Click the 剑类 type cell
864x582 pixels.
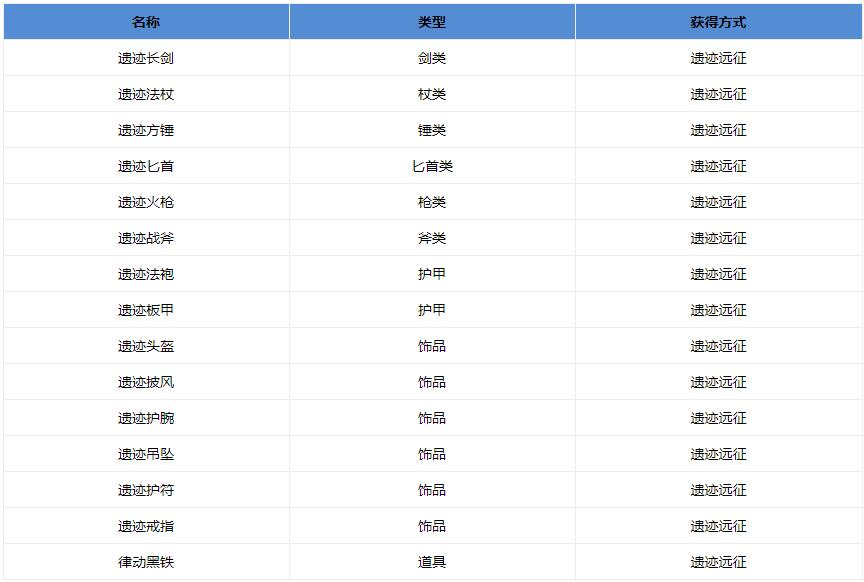click(x=432, y=58)
